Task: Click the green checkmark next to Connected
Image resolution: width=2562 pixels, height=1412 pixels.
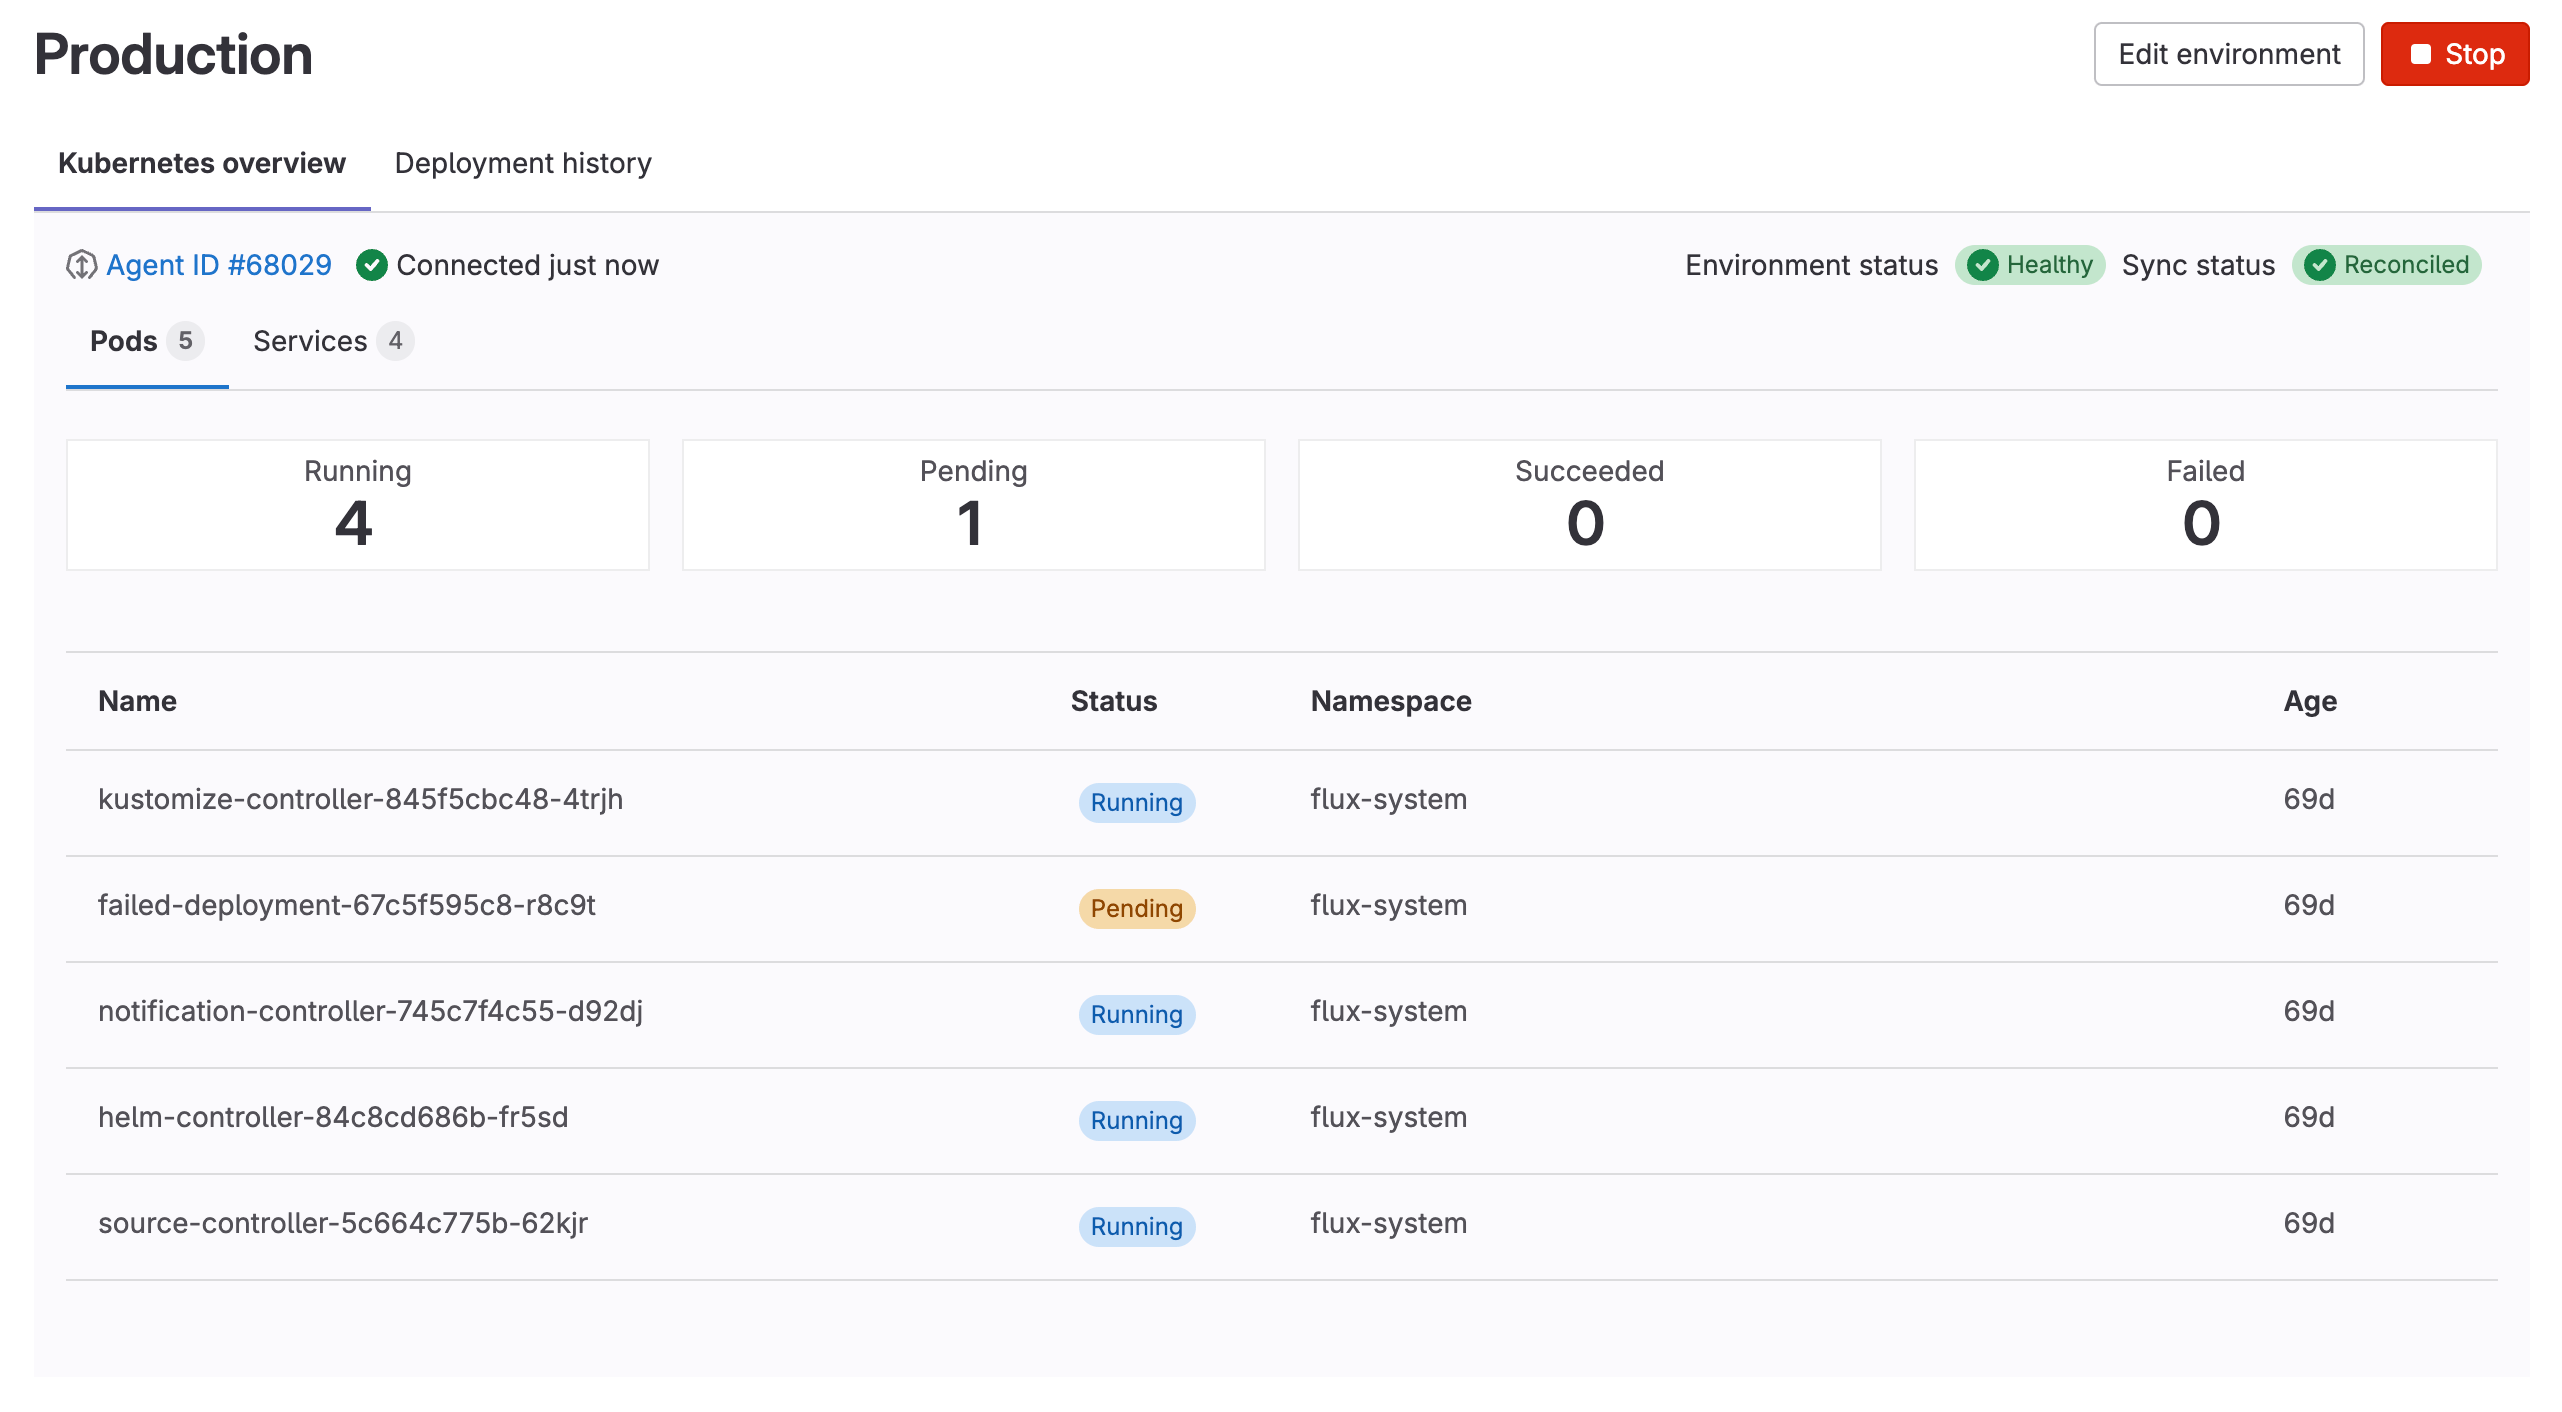Action: 371,264
